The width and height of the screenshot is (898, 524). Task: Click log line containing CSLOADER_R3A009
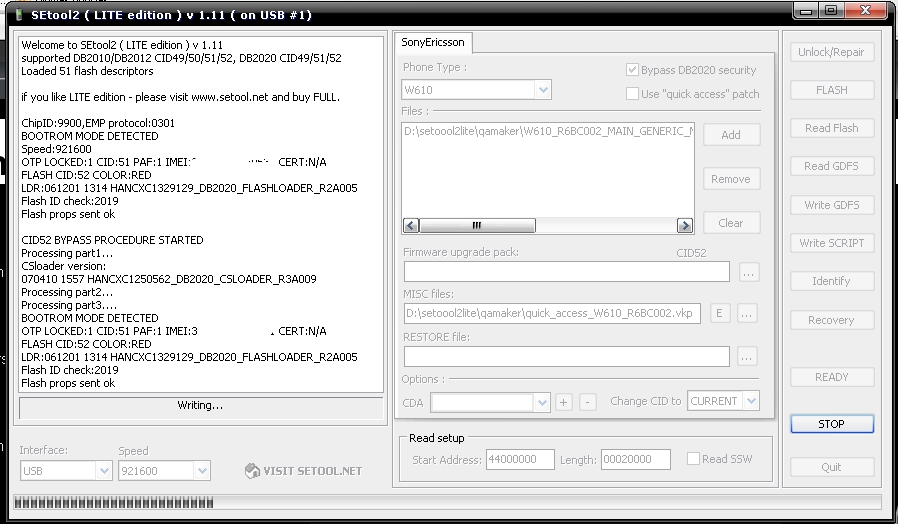click(169, 279)
